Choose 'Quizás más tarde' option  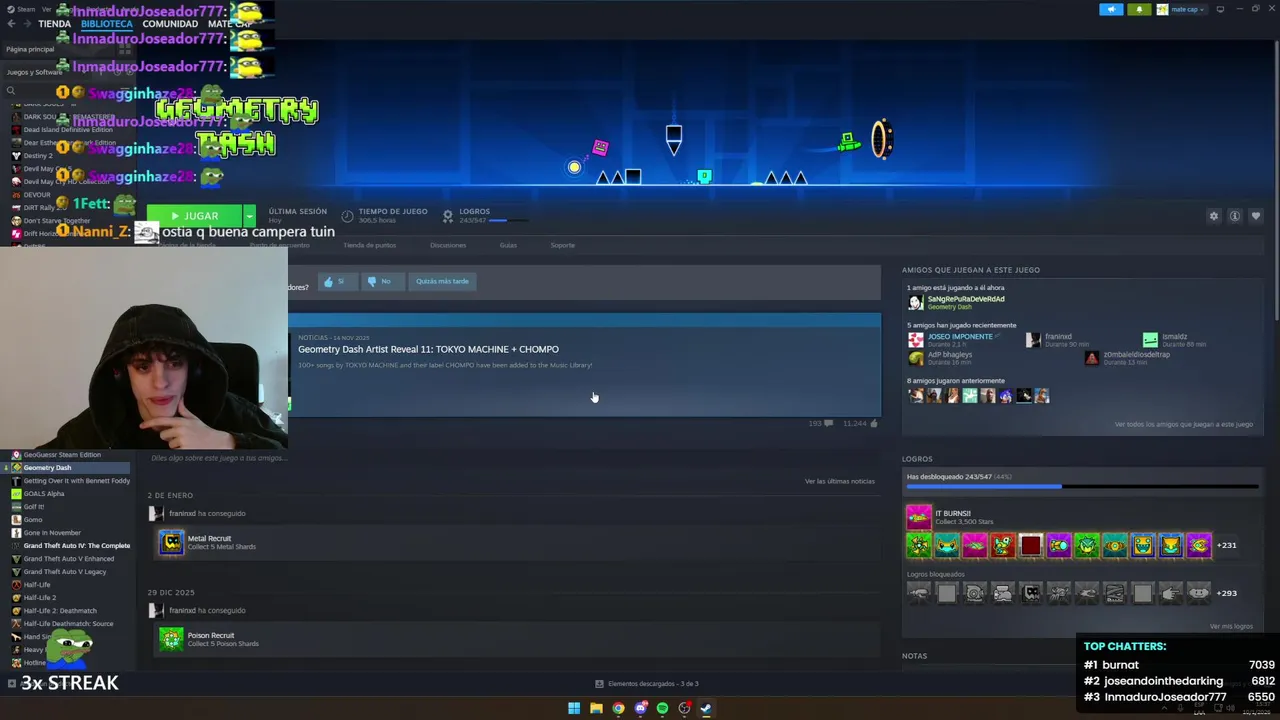point(442,281)
